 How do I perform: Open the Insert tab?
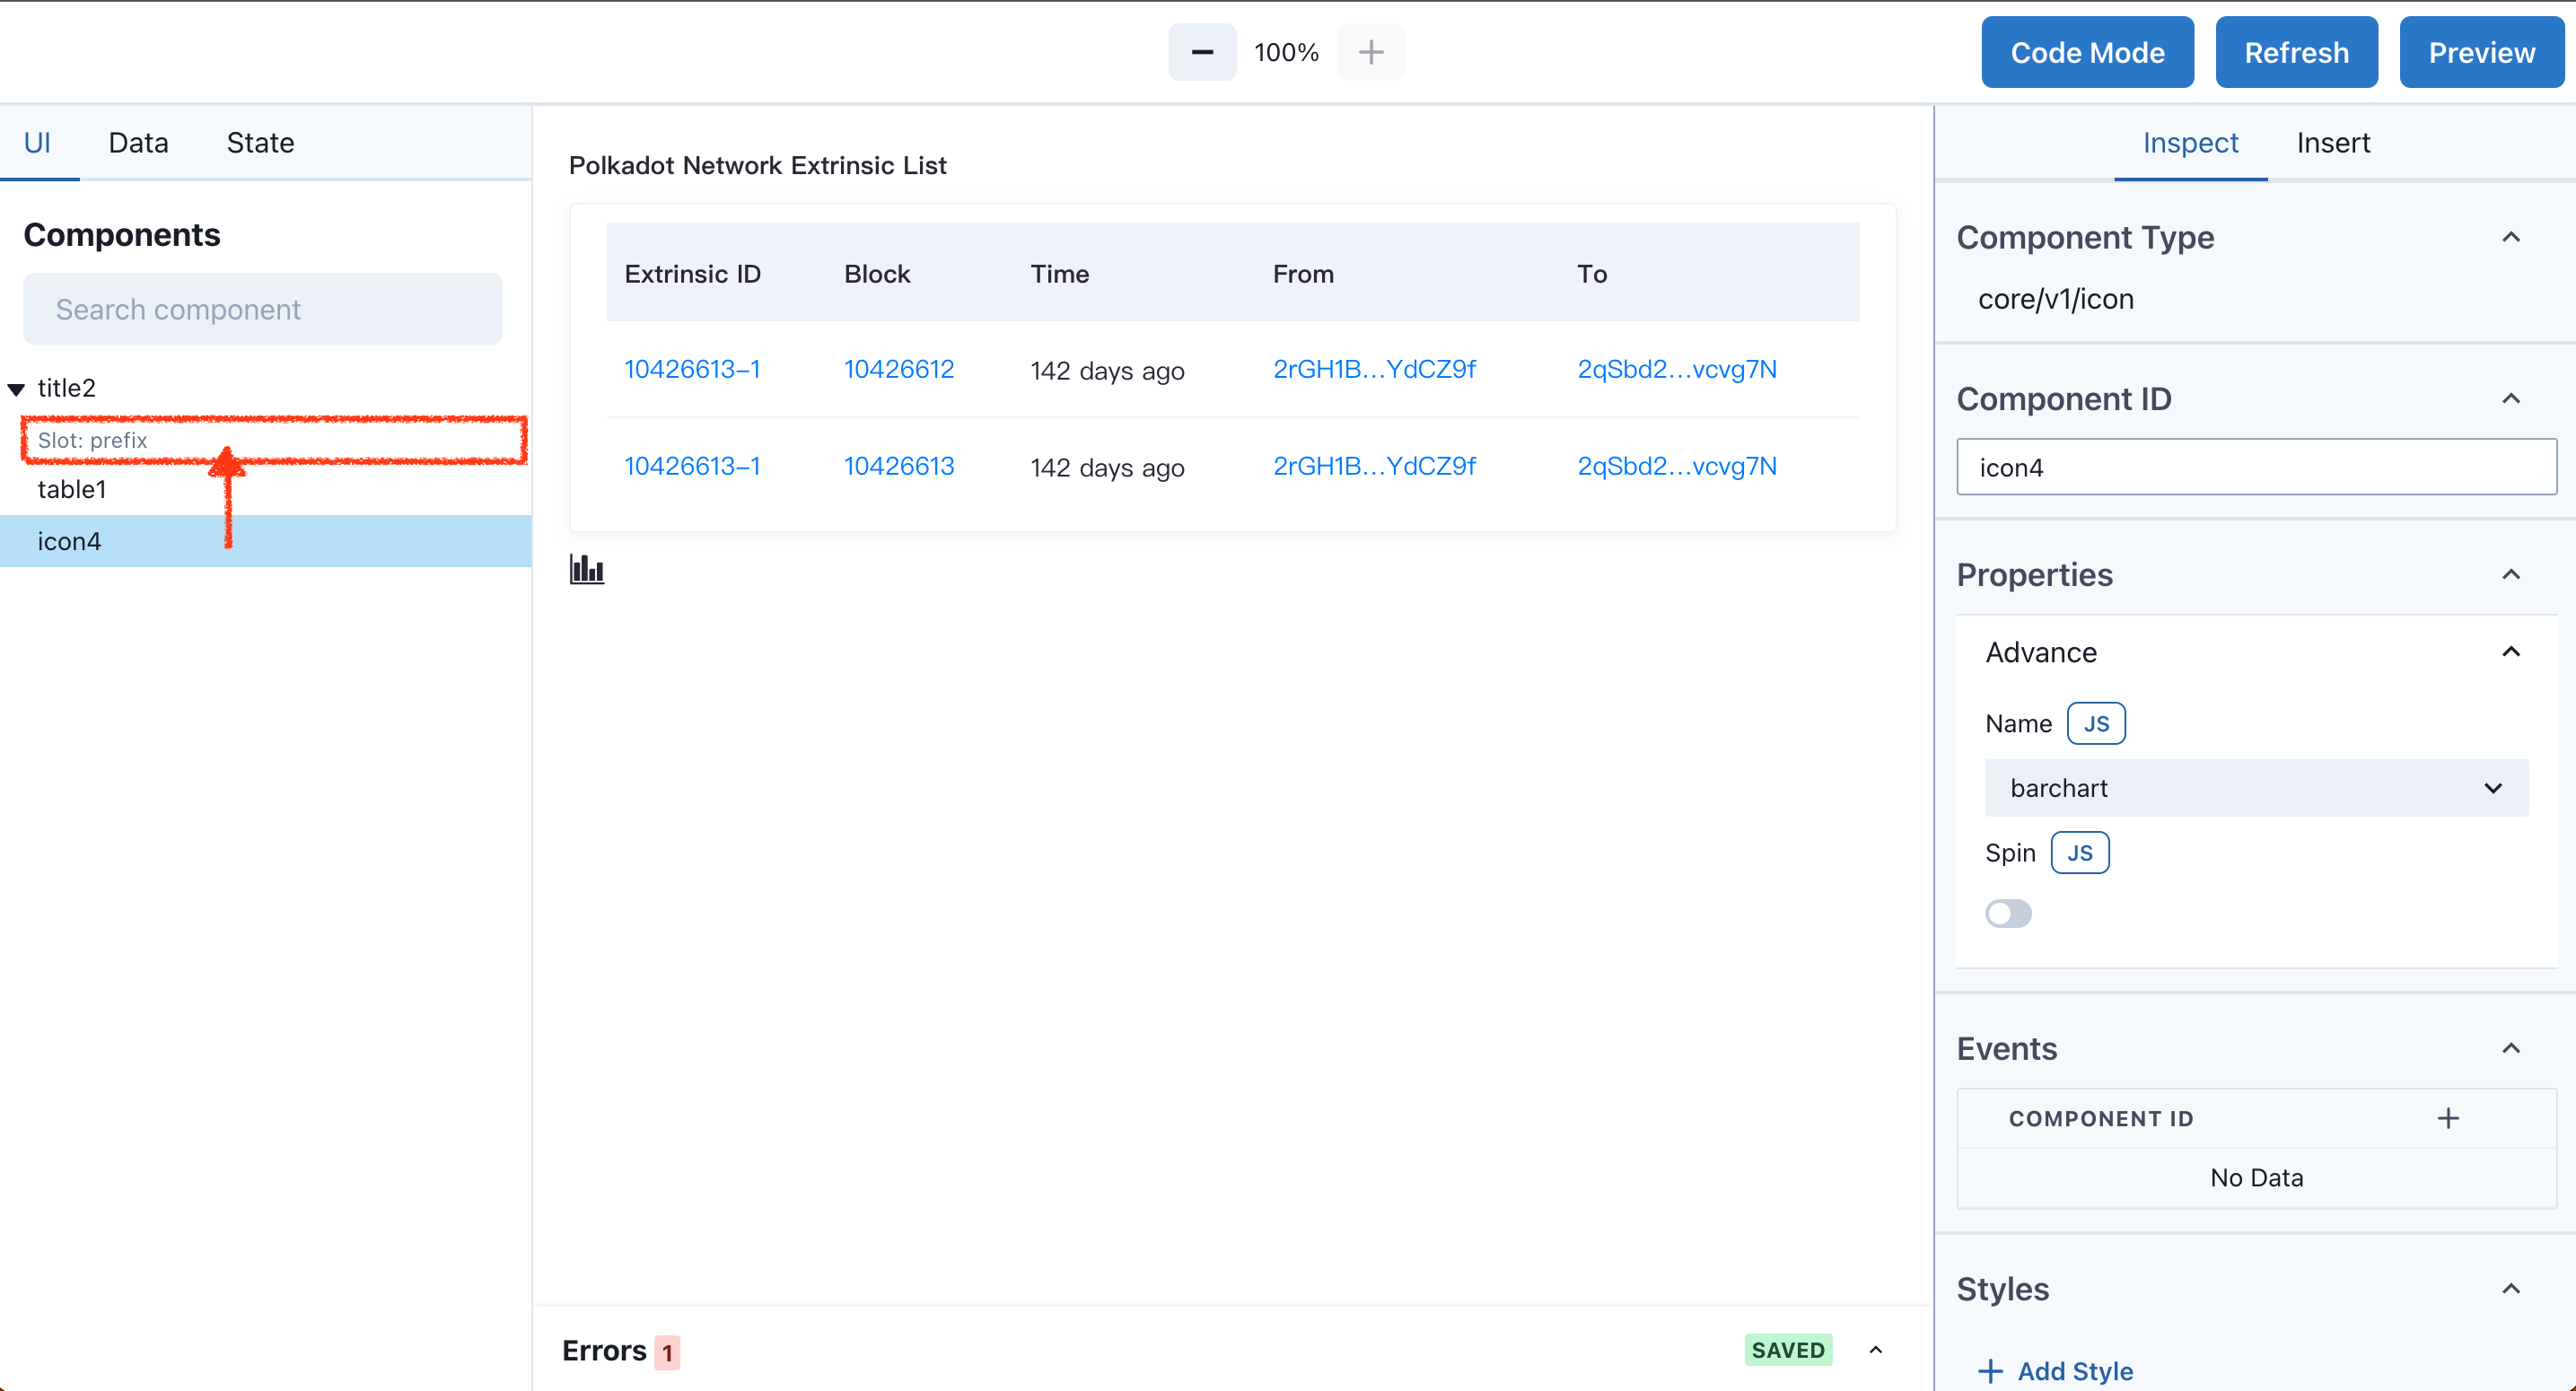tap(2333, 143)
